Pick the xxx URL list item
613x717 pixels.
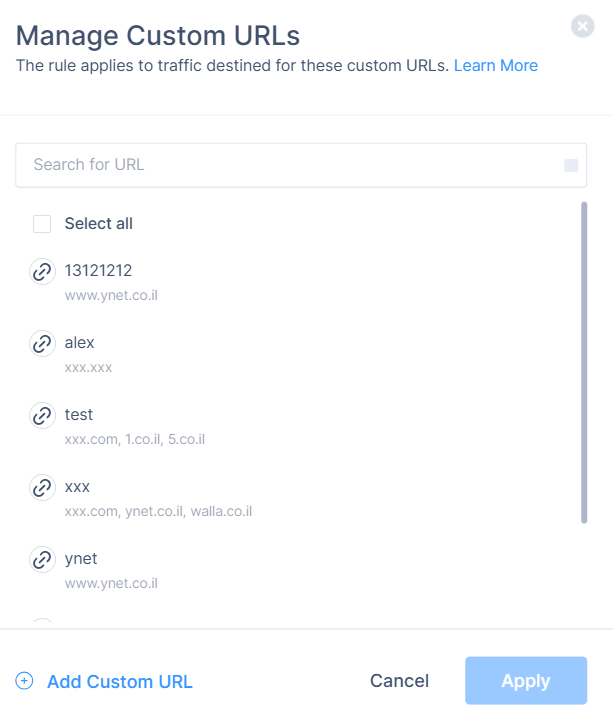(x=78, y=487)
